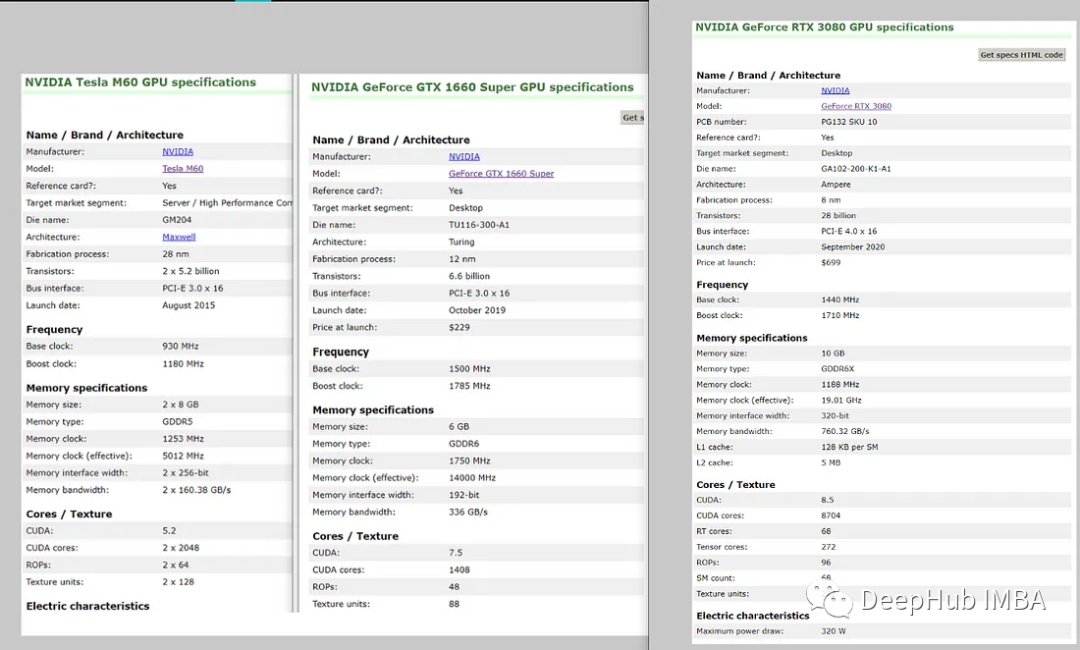Select the Ampere architecture value

pos(836,185)
